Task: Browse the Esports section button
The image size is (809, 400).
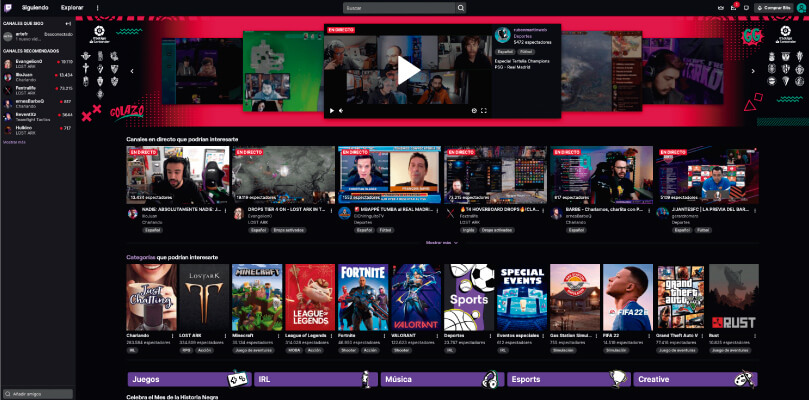Action: (x=569, y=379)
